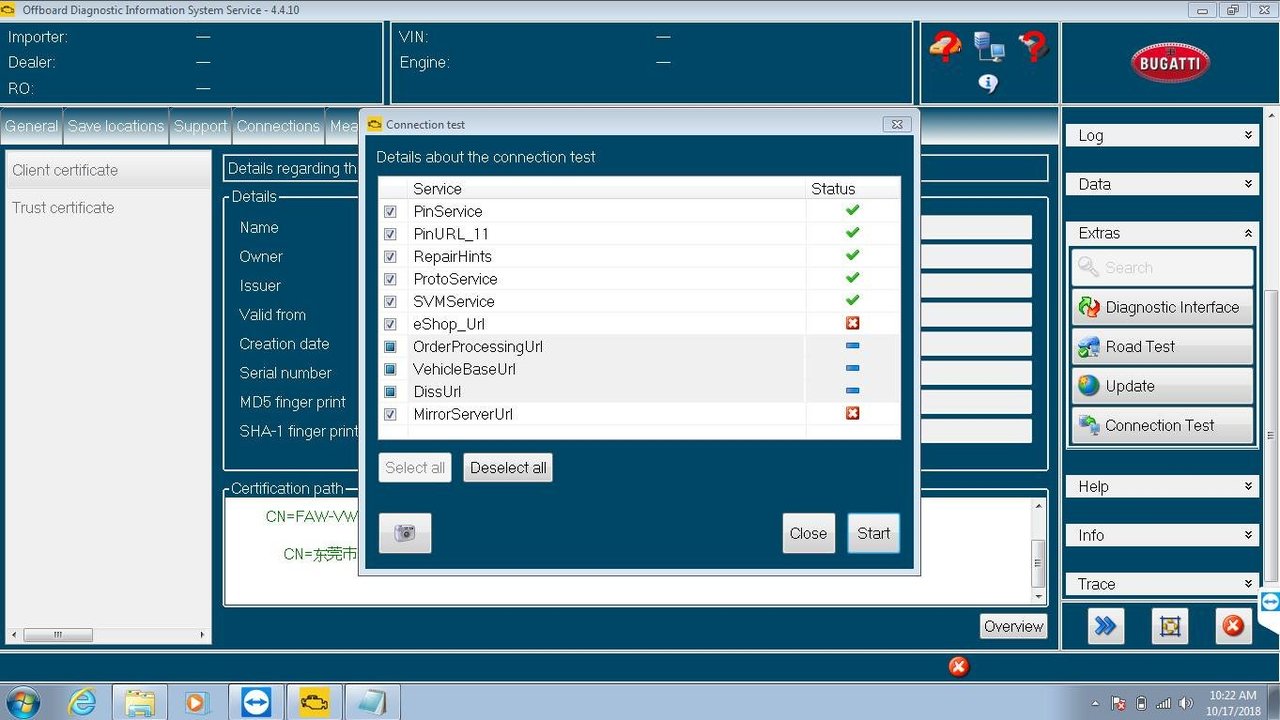
Task: Open the Connections tab
Action: pyautogui.click(x=278, y=126)
